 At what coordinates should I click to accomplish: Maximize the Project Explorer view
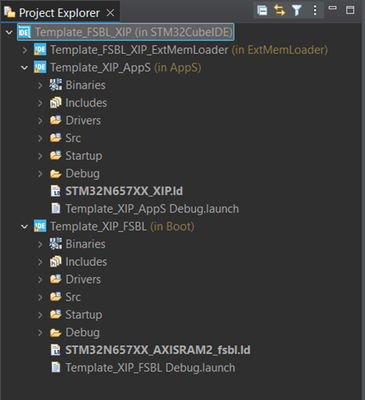pyautogui.click(x=350, y=10)
